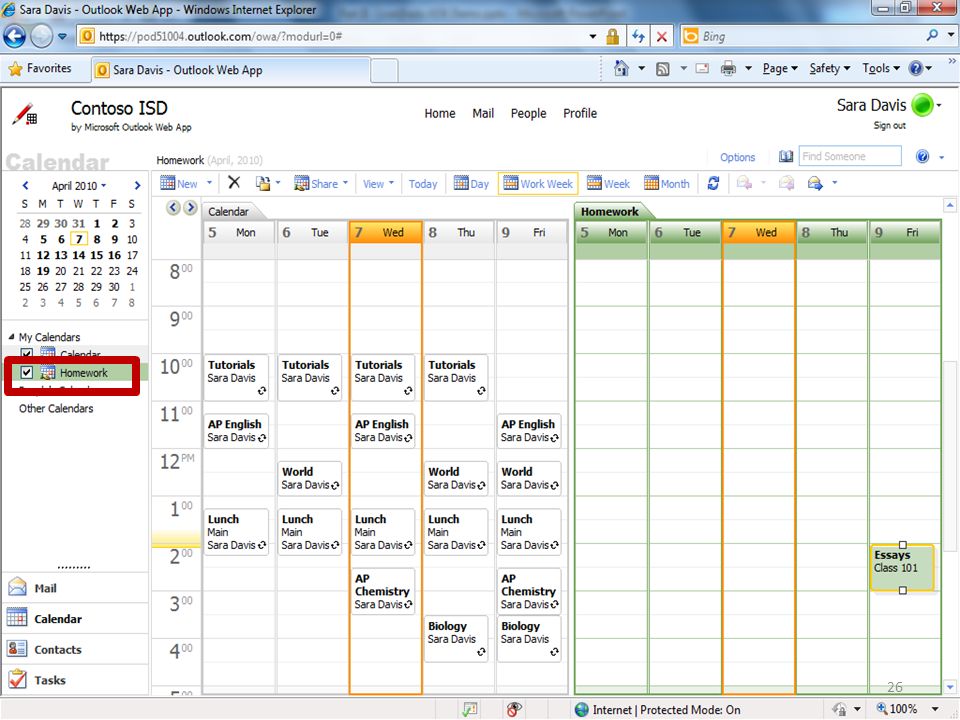Select Wednesday's AP Chemistry appointment

coord(383,591)
